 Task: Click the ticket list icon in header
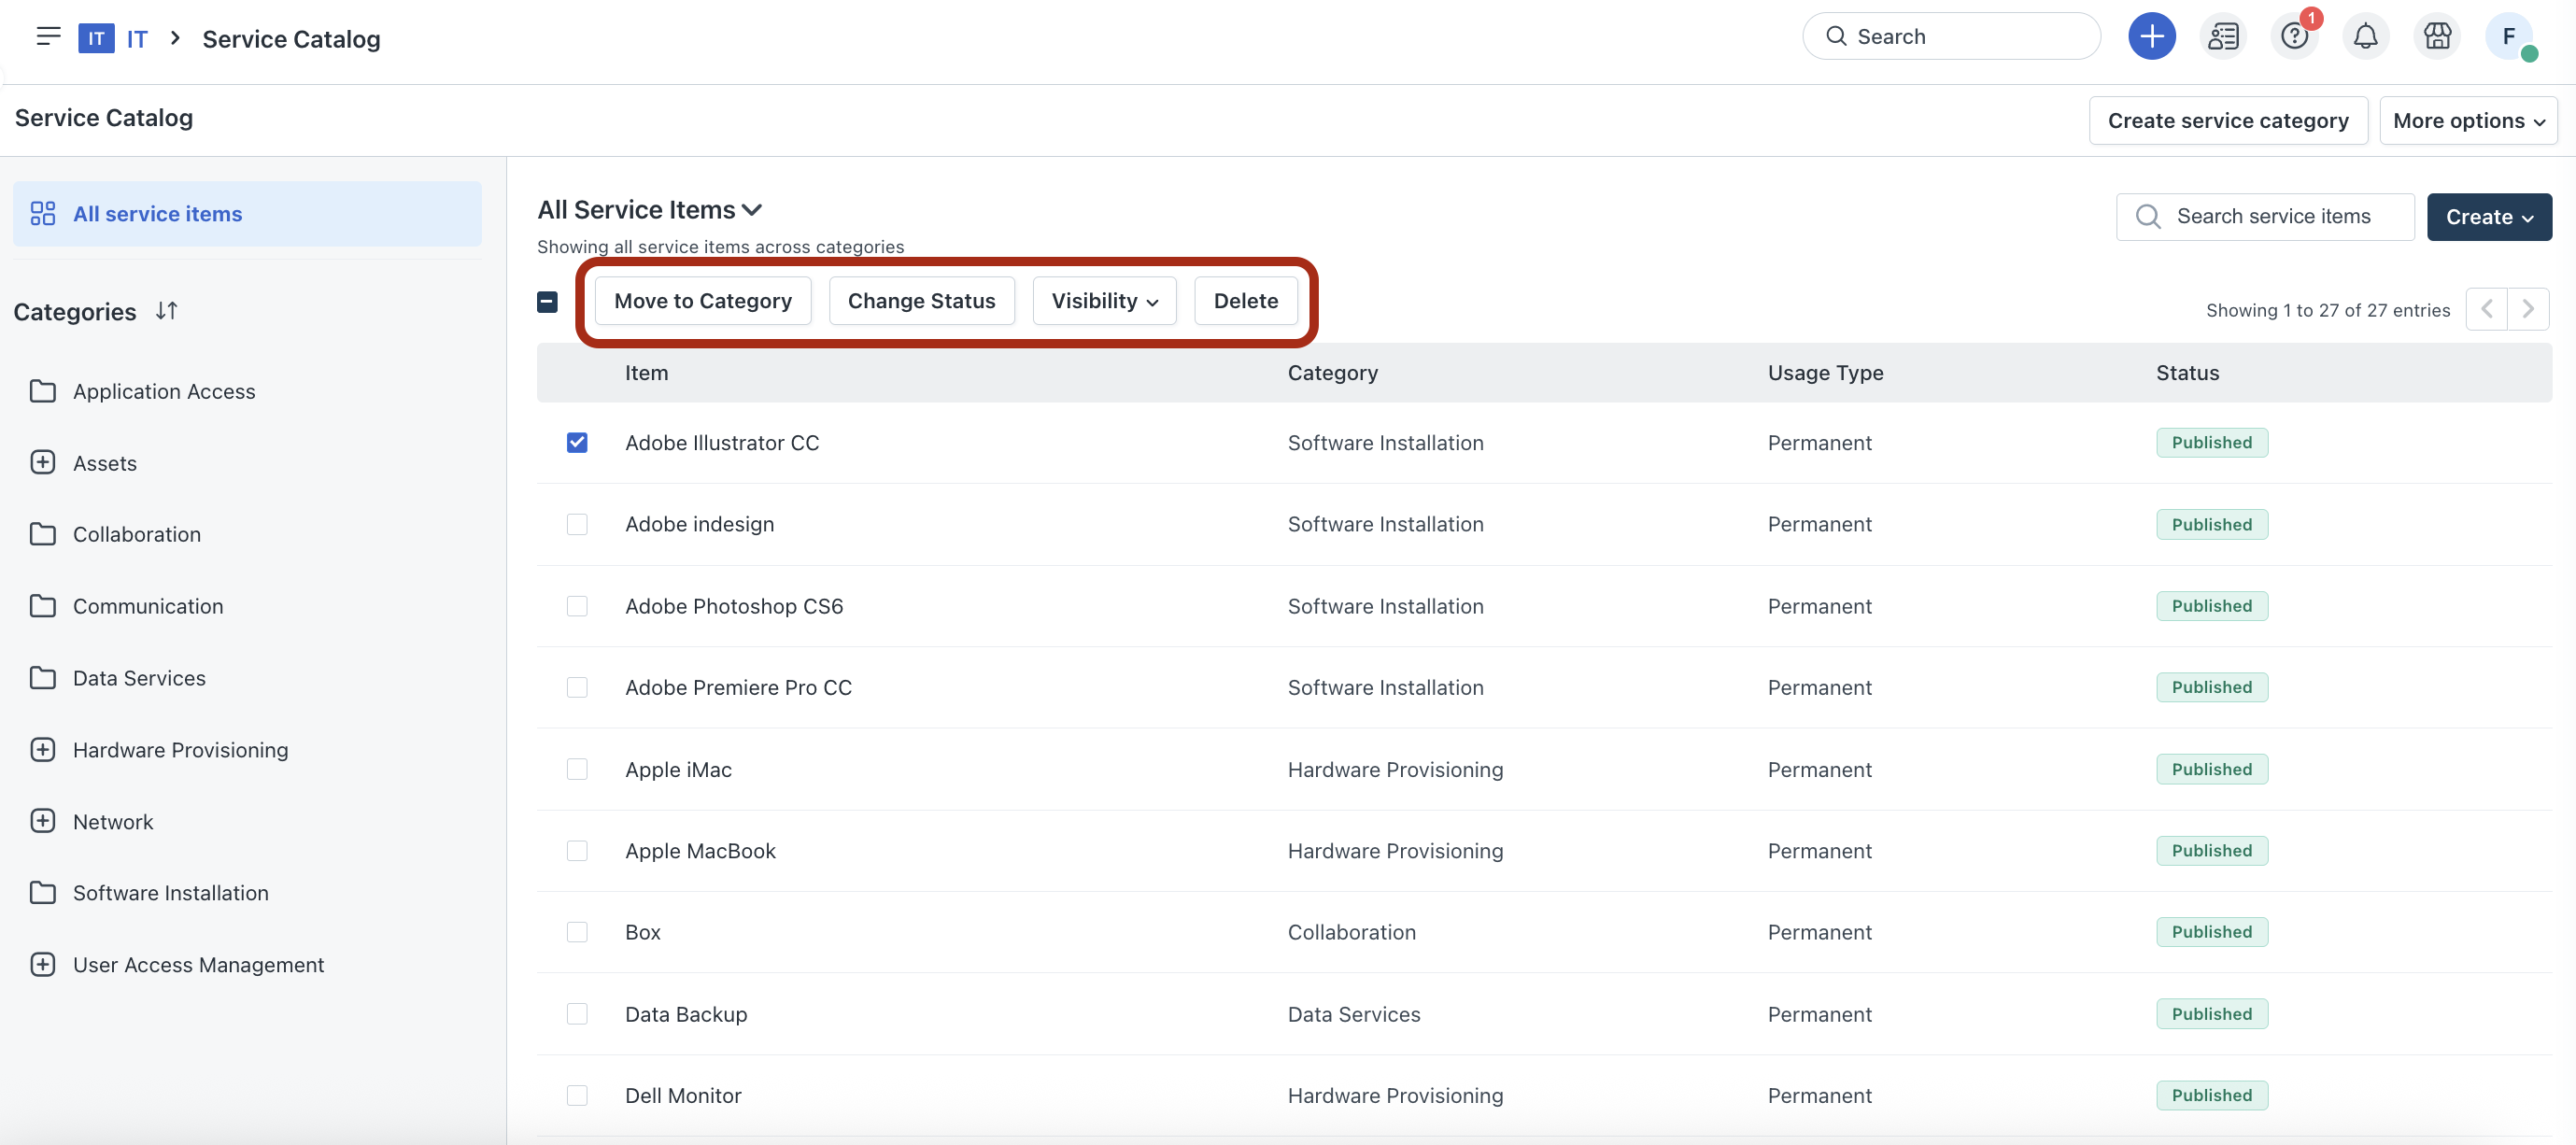[2223, 37]
